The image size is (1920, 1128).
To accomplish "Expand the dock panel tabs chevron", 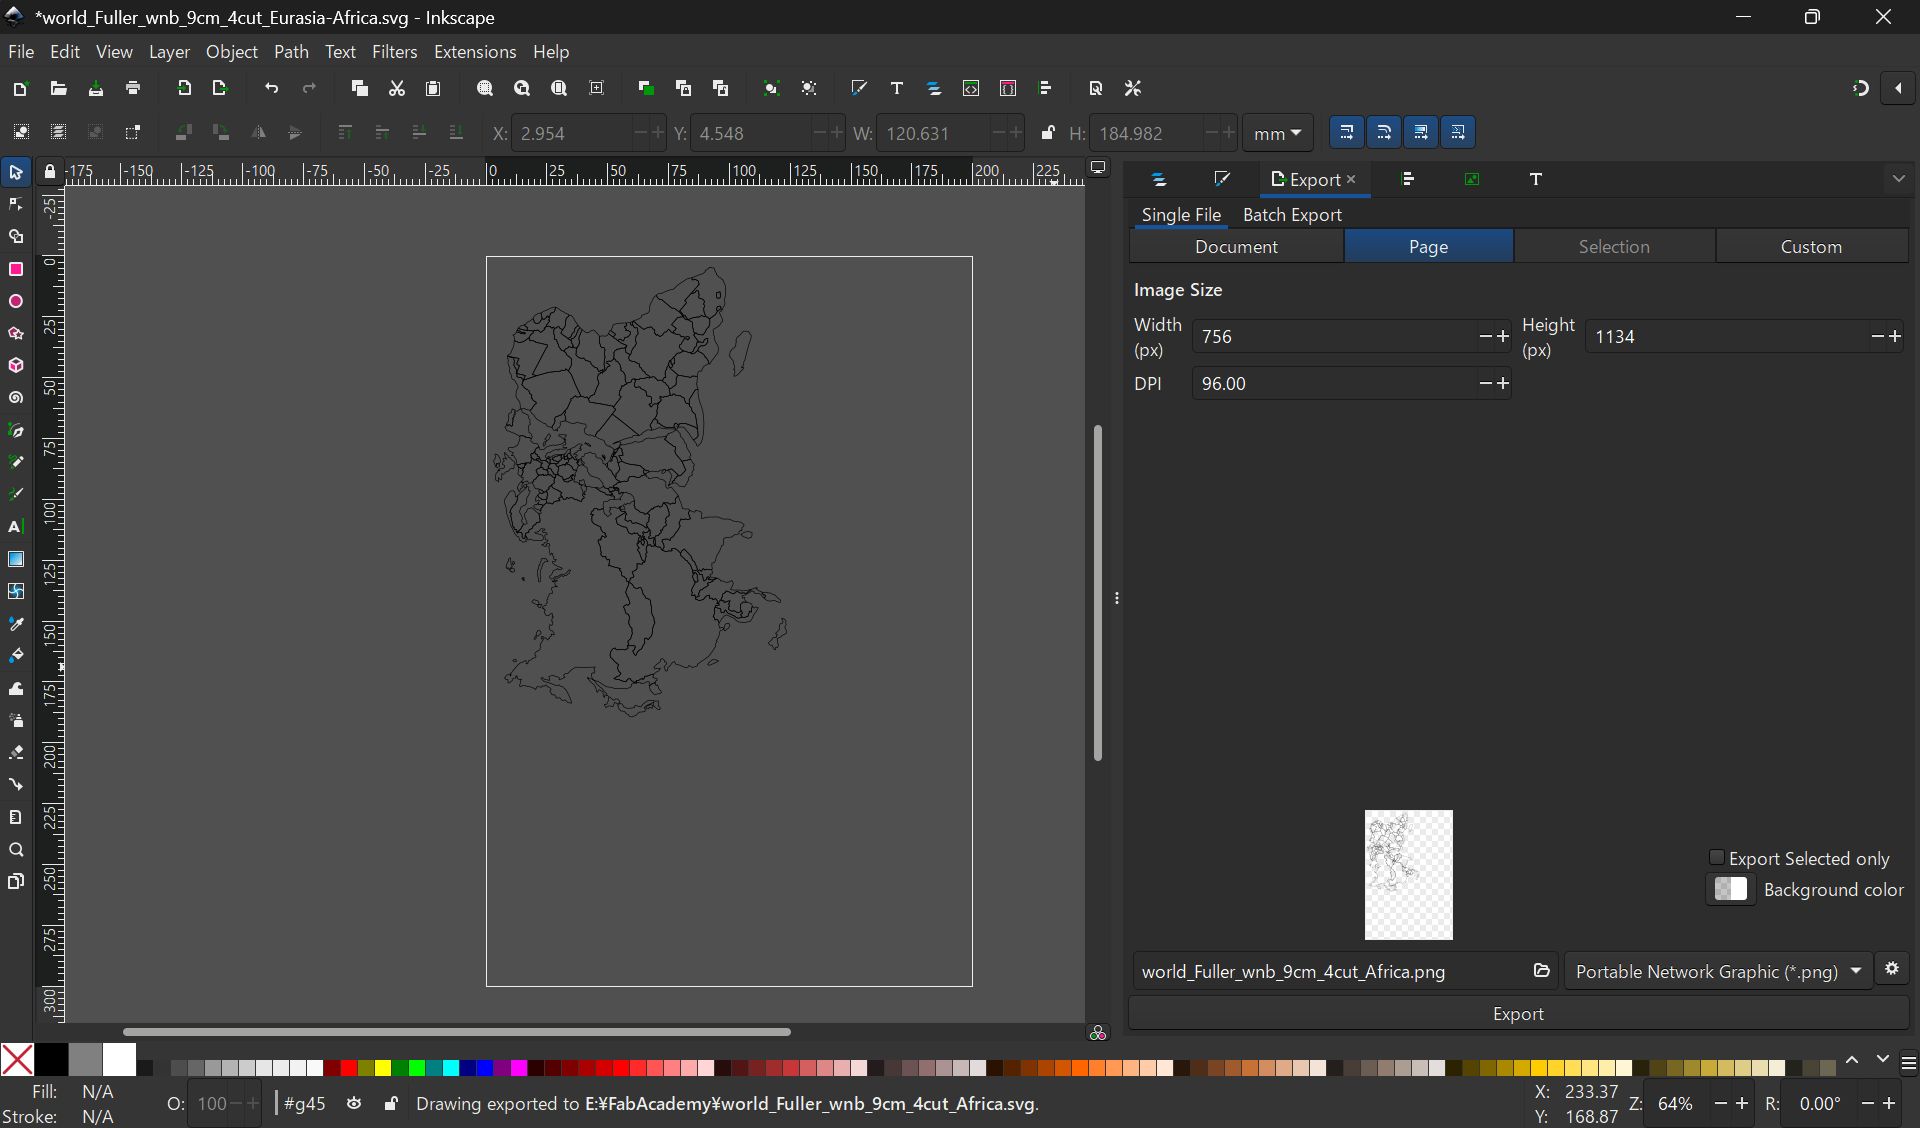I will pos(1898,180).
